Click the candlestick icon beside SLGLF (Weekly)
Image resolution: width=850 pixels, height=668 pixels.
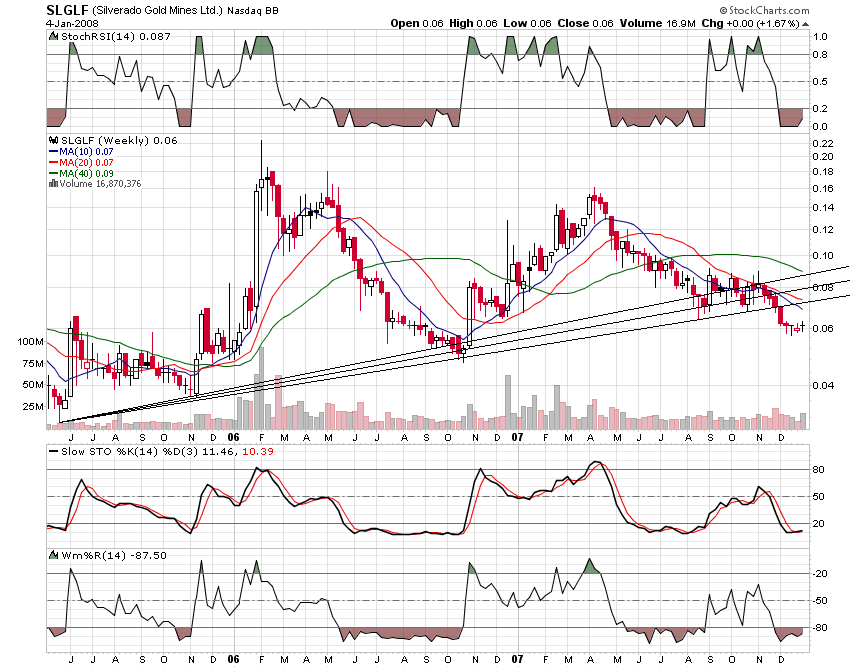click(x=53, y=140)
